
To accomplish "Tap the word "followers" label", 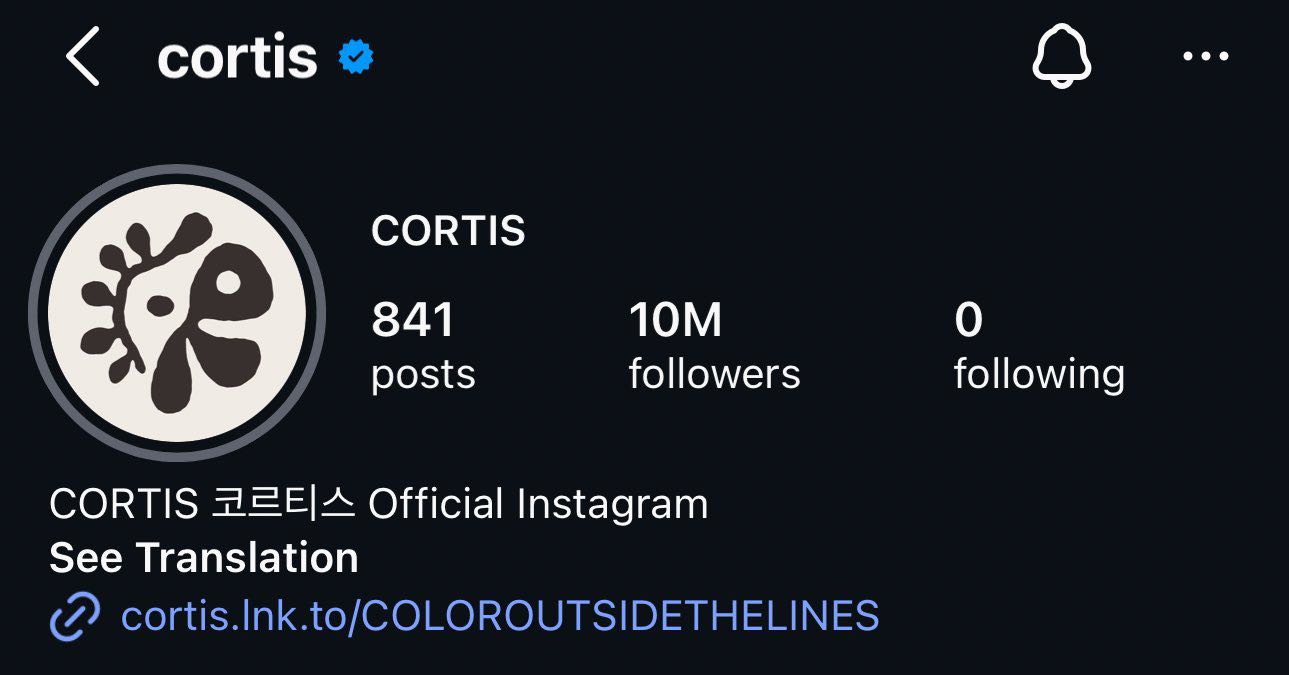I will [714, 375].
